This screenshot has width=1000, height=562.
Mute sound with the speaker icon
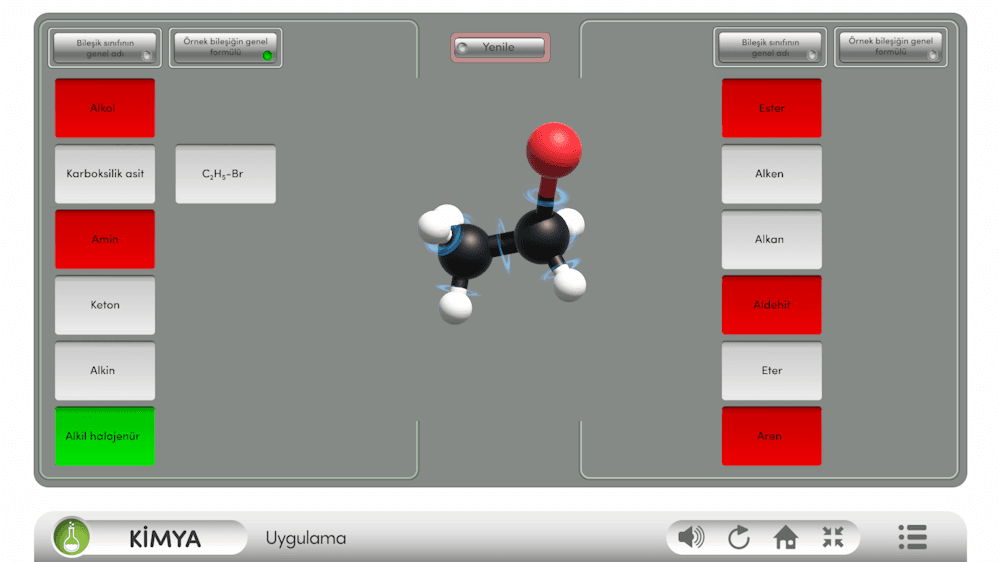click(x=690, y=538)
